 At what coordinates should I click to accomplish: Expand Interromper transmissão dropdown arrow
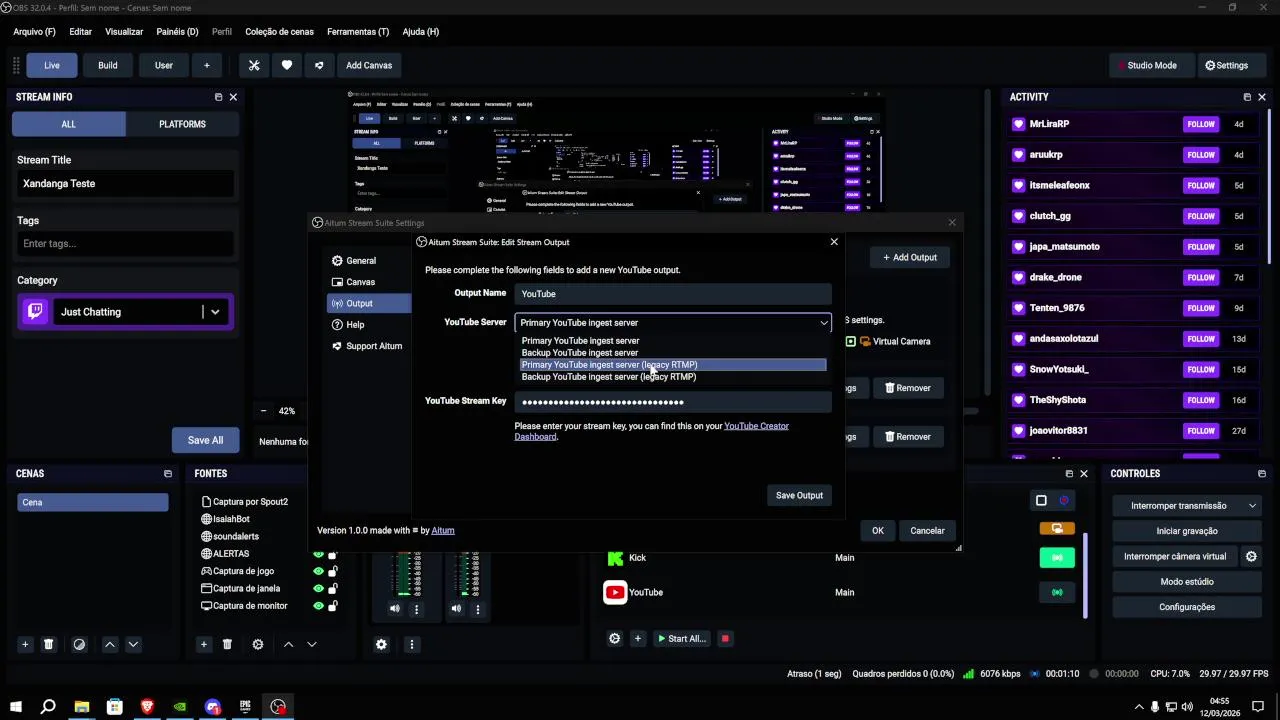click(x=1252, y=506)
